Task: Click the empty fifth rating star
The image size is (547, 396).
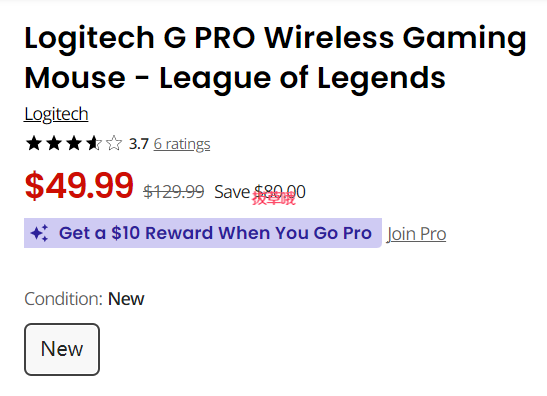Action: tap(114, 143)
